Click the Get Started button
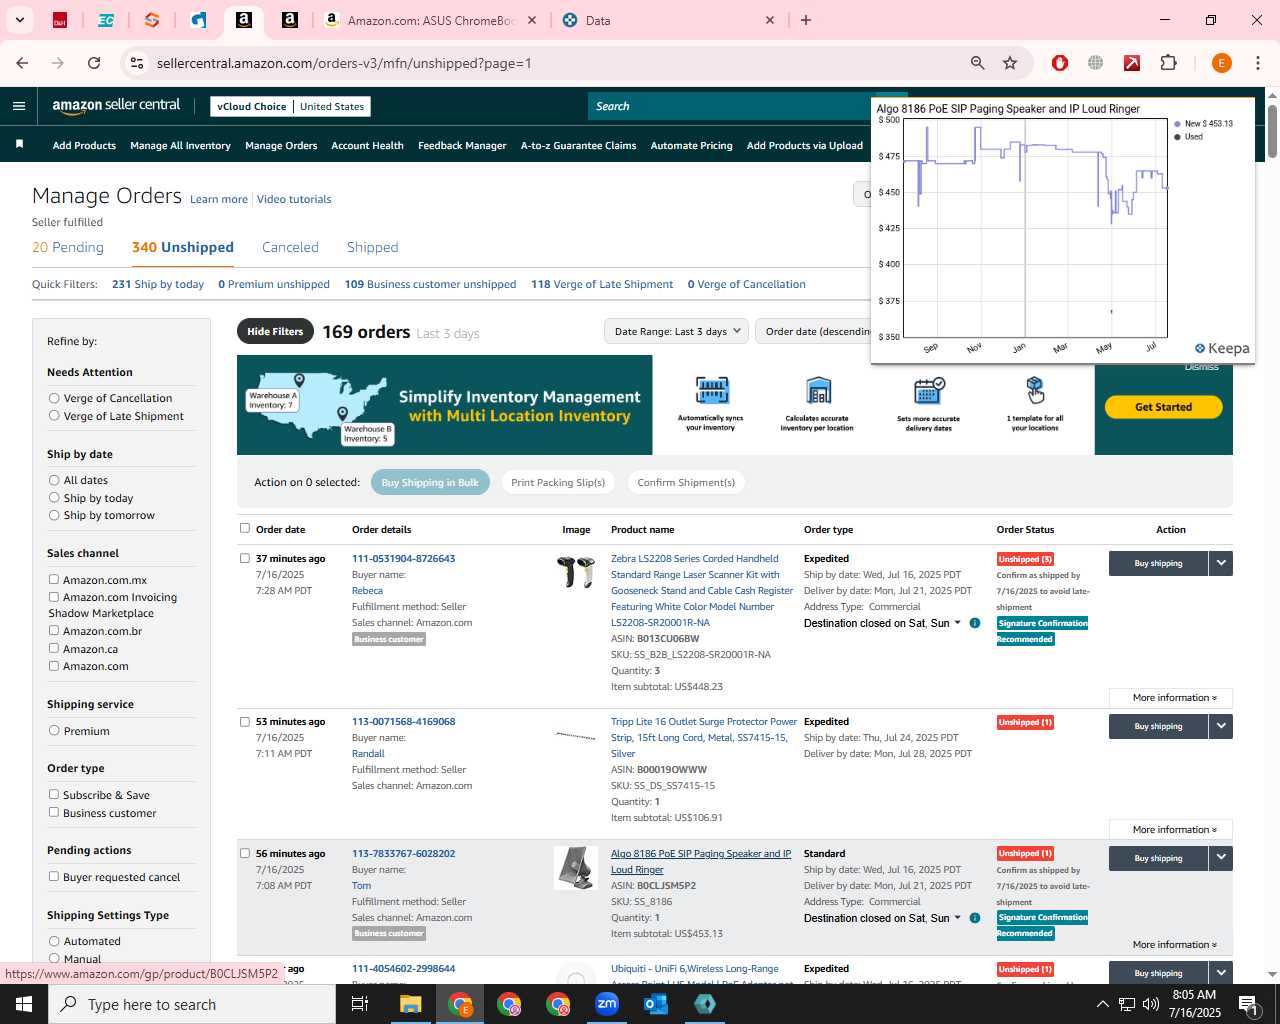Screen dimensions: 1280x1024 coord(1163,407)
